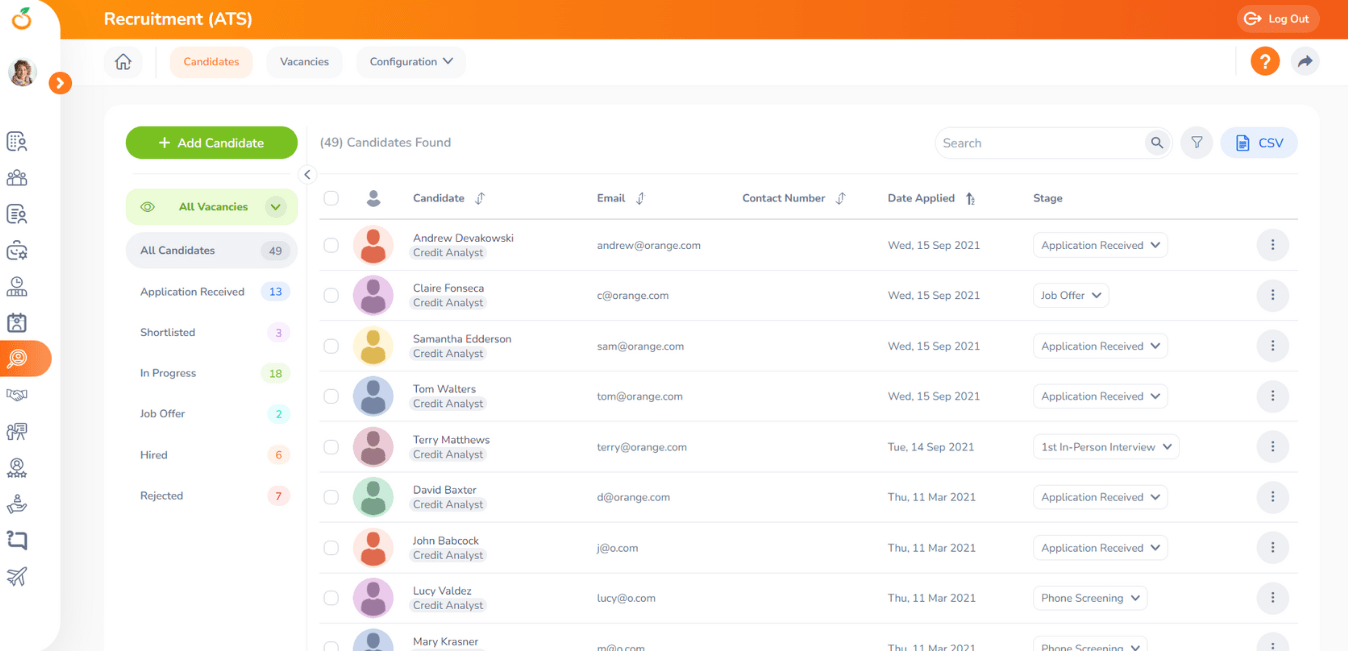Run search with the magnifier icon
The image size is (1348, 651).
point(1156,142)
